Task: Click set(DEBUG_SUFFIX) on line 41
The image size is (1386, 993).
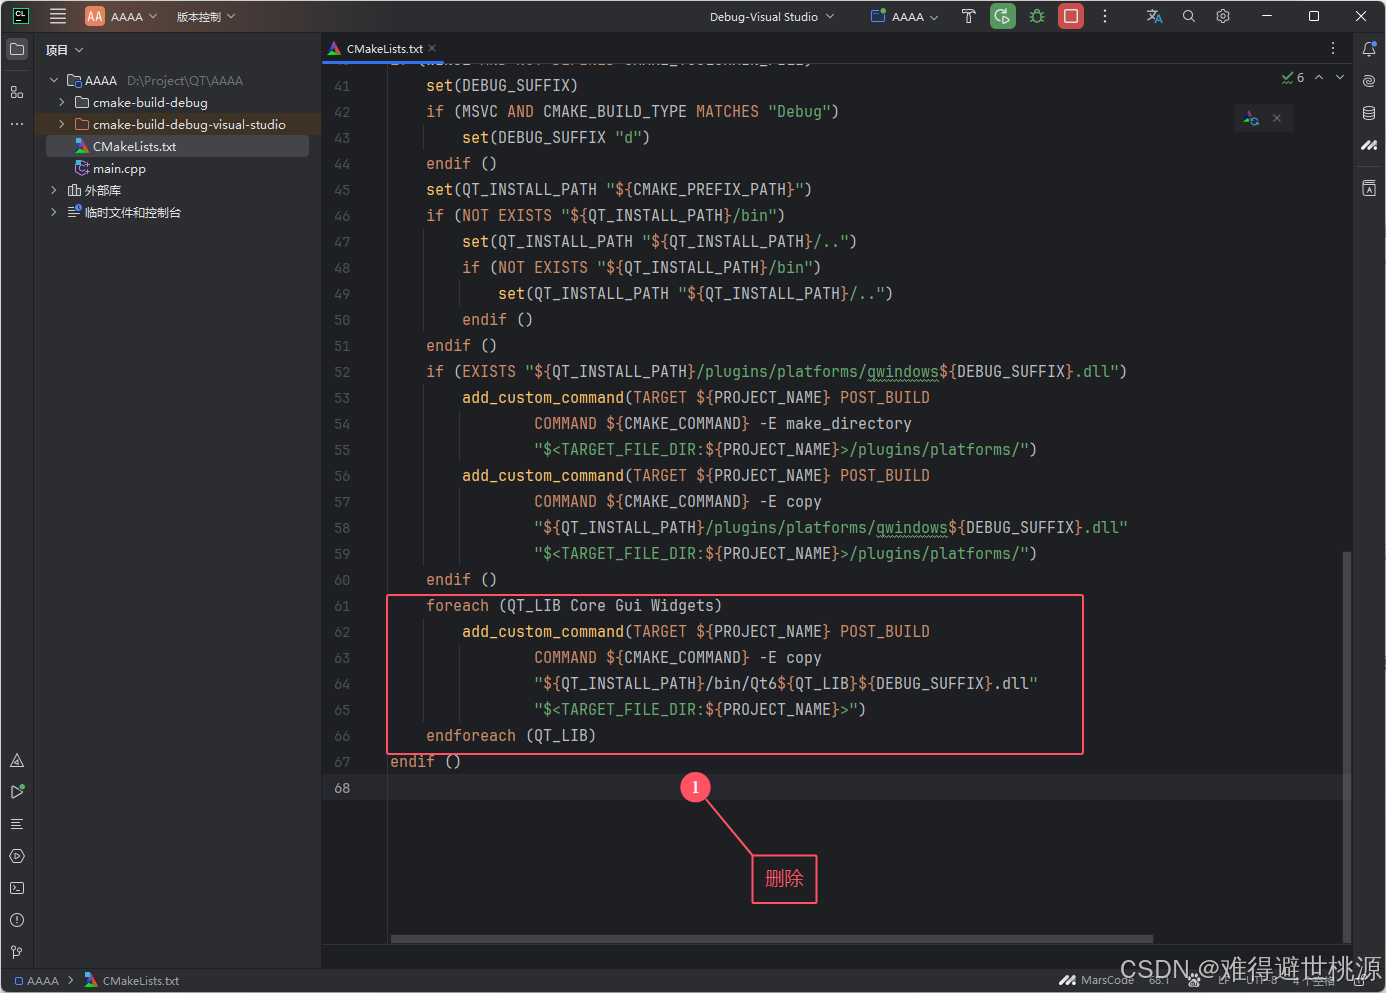Action: [502, 86]
